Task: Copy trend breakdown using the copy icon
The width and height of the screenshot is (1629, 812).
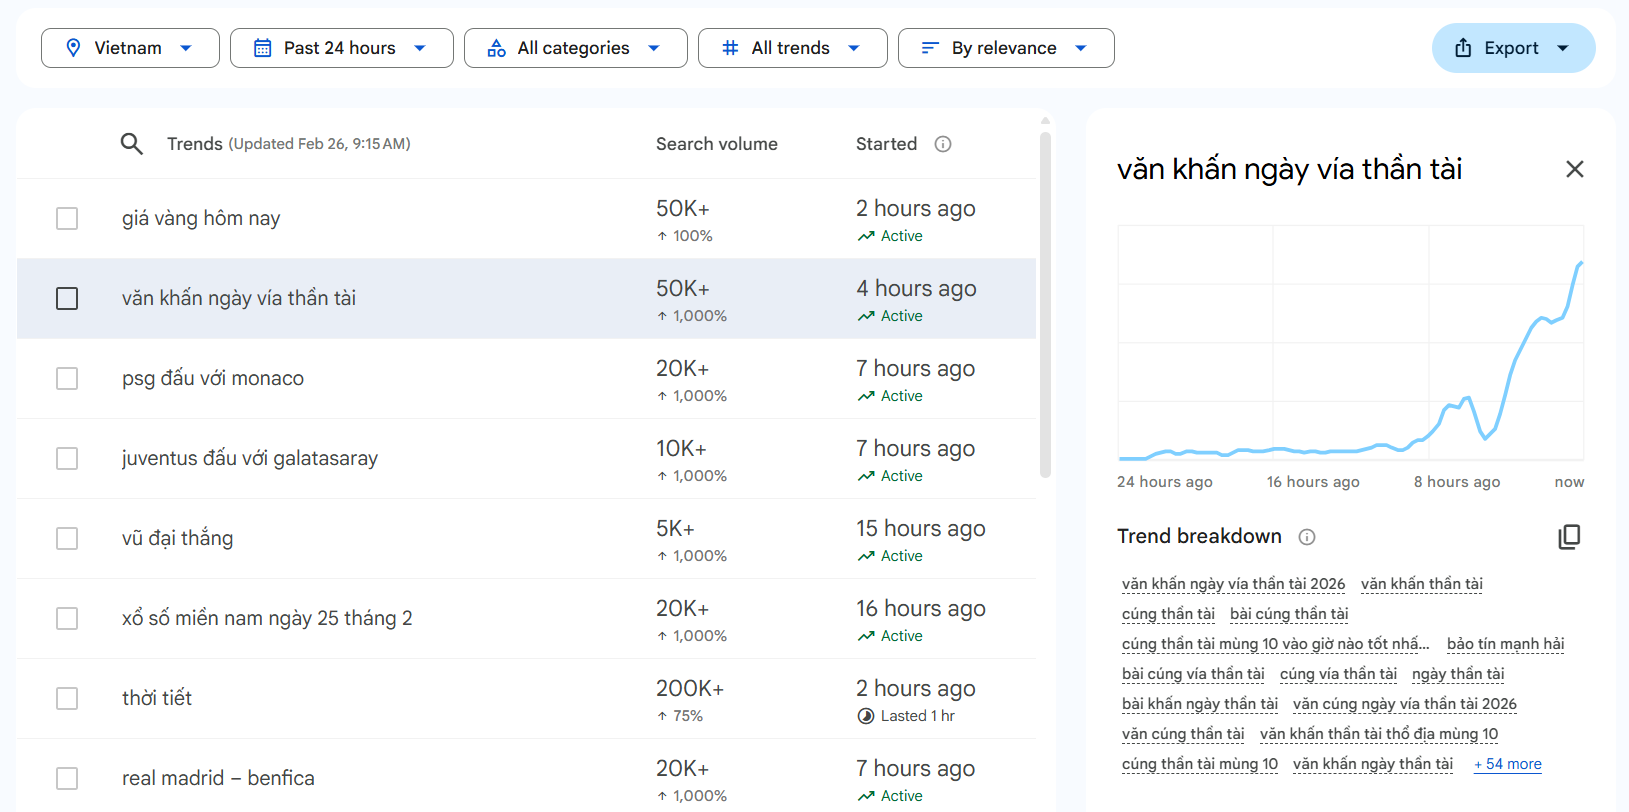Action: [1569, 537]
